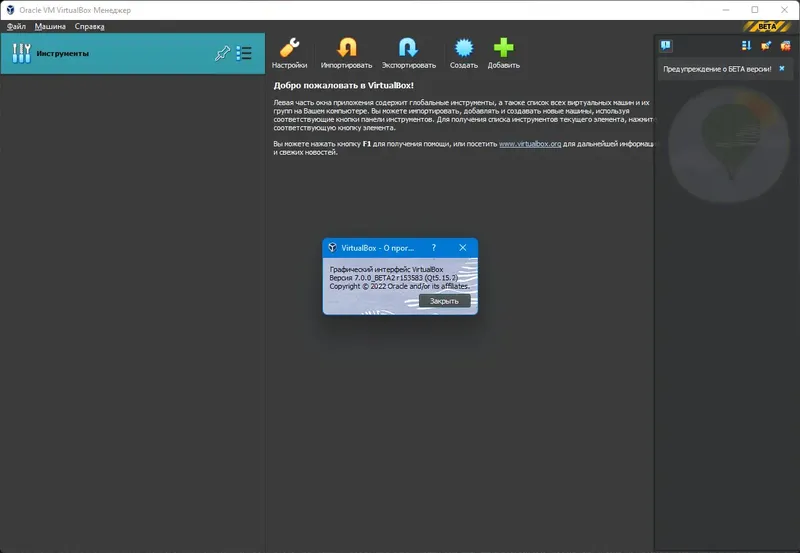Open the Файл menu
This screenshot has height=553, width=800.
click(x=16, y=27)
